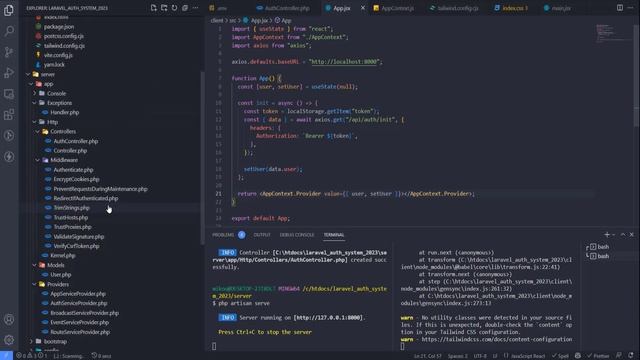This screenshot has height=360, width=640.
Task: Open the Accounts menu icon
Action: click(9, 319)
